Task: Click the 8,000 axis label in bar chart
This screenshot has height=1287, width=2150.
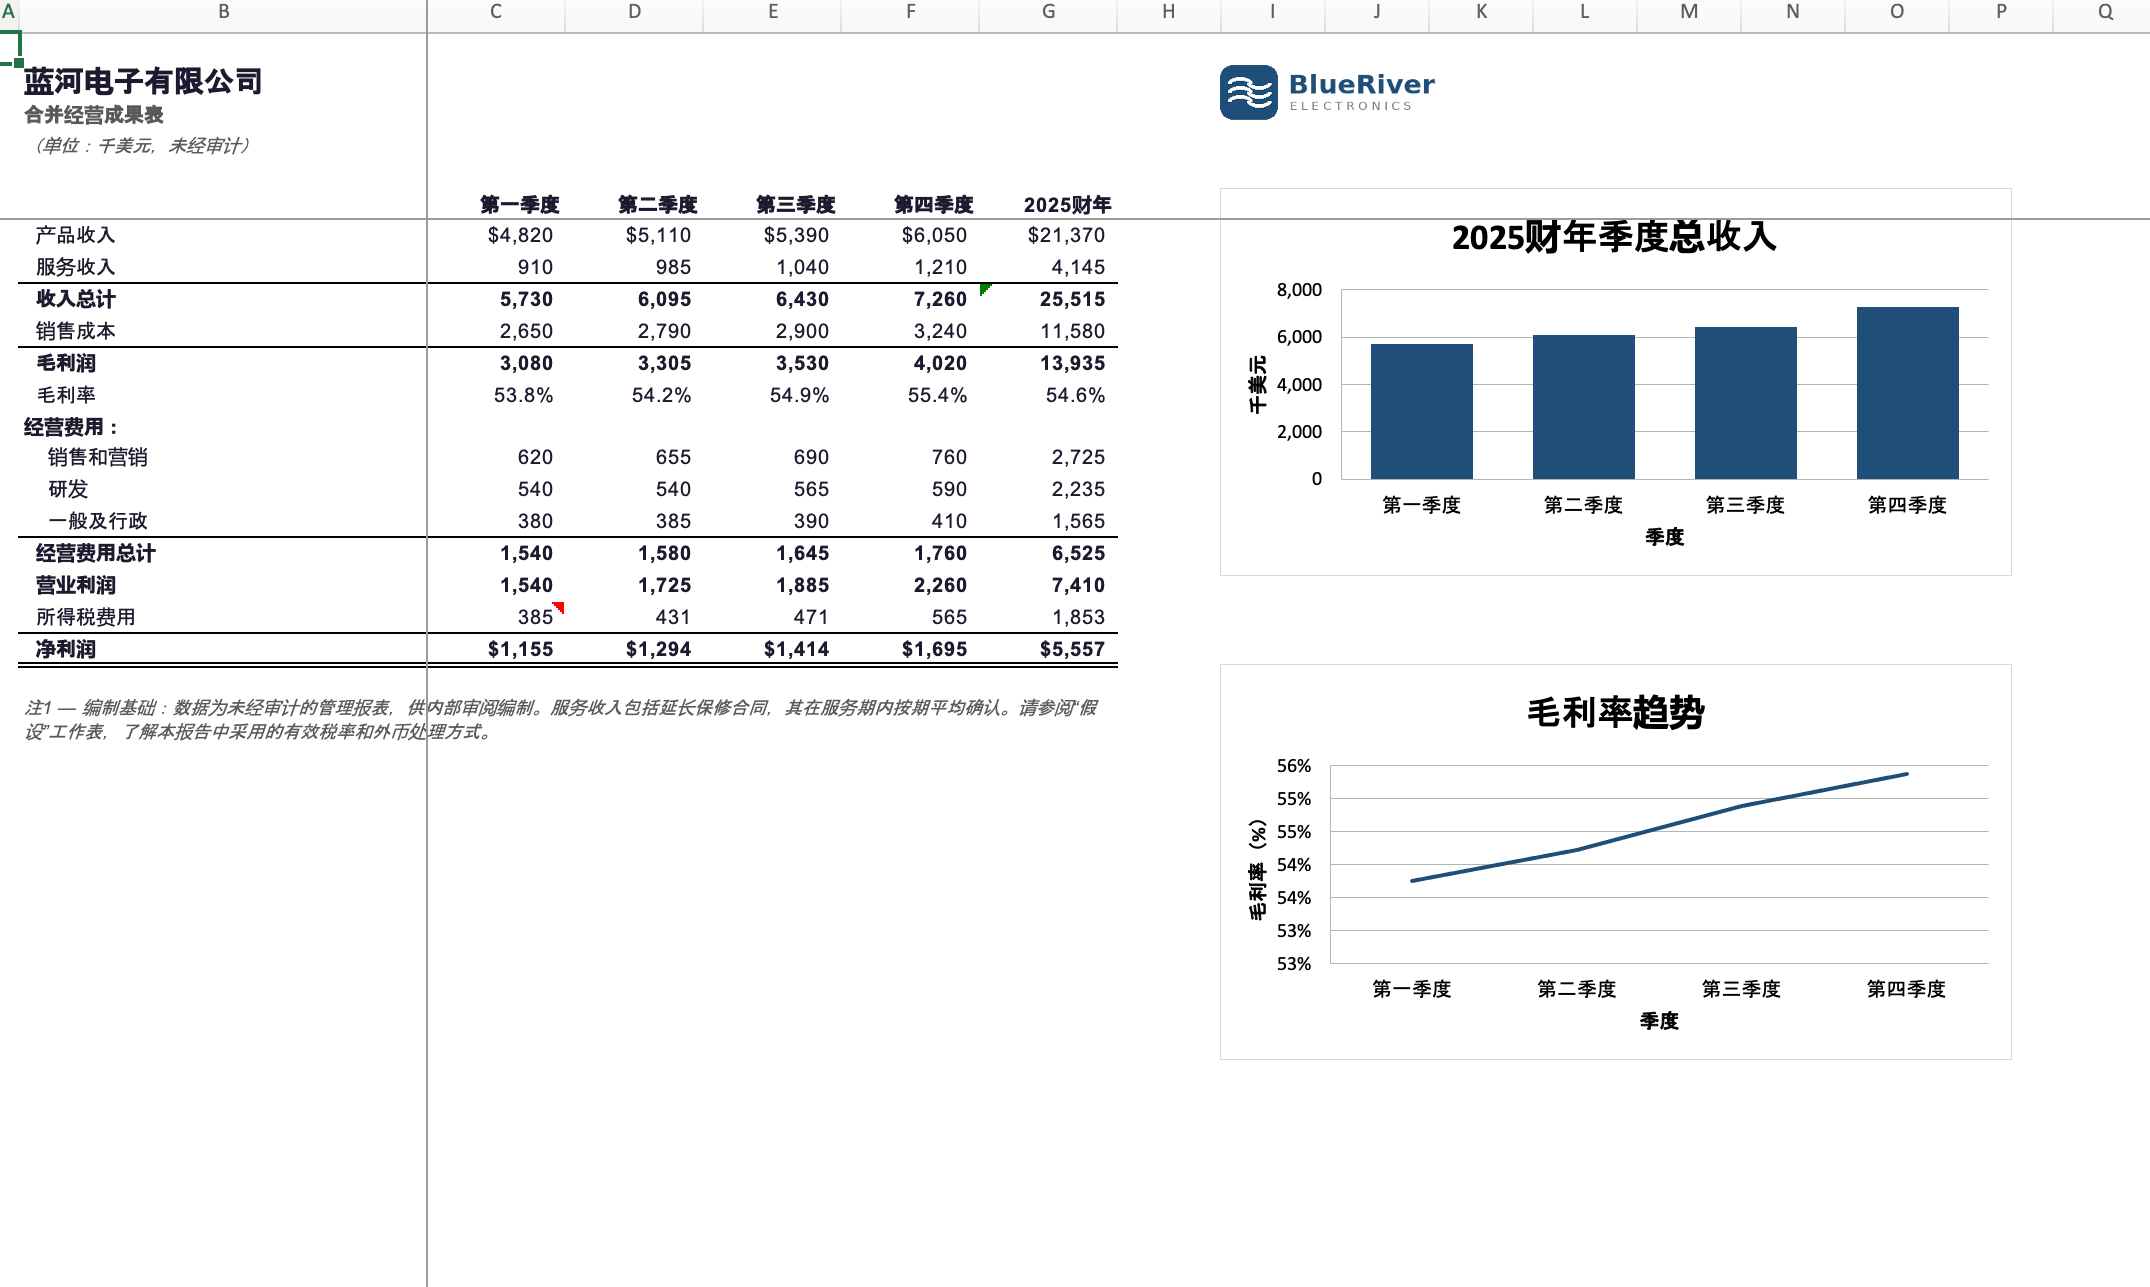Action: (1299, 290)
